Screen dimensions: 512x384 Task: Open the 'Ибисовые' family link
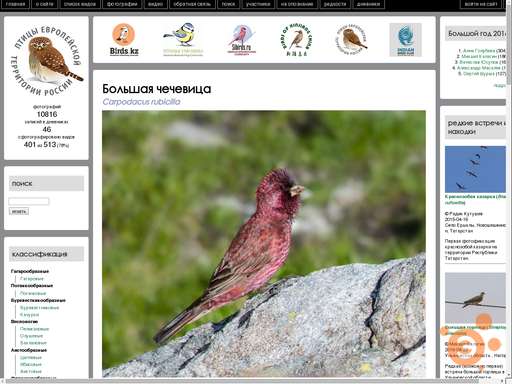31,365
